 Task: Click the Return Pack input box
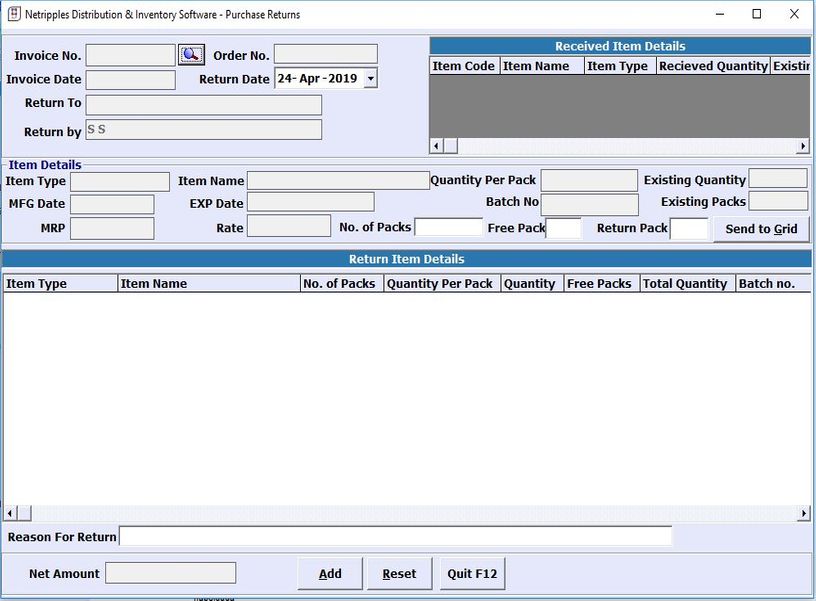tap(689, 229)
